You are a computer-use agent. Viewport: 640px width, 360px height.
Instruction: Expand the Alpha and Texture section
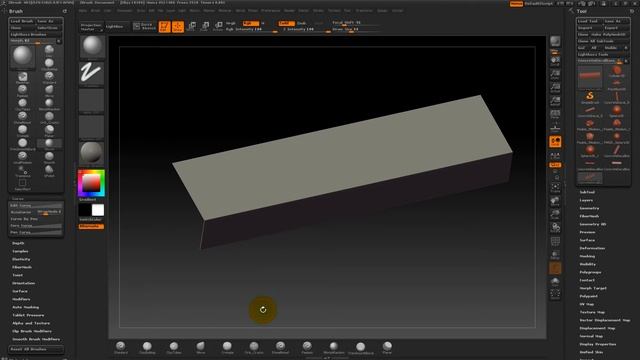coord(31,323)
